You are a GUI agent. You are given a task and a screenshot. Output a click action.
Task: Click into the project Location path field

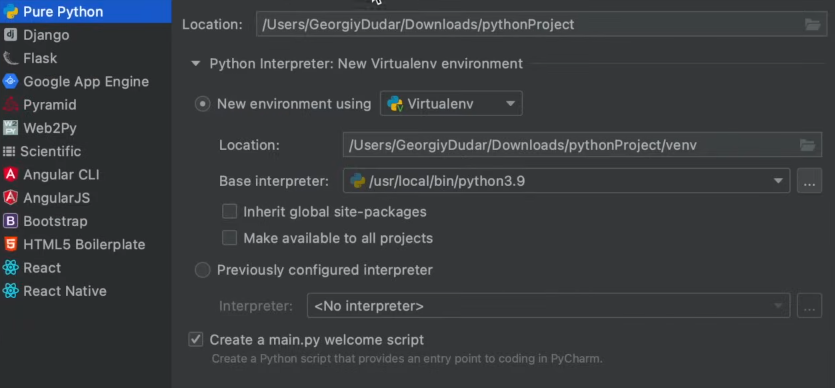click(542, 24)
